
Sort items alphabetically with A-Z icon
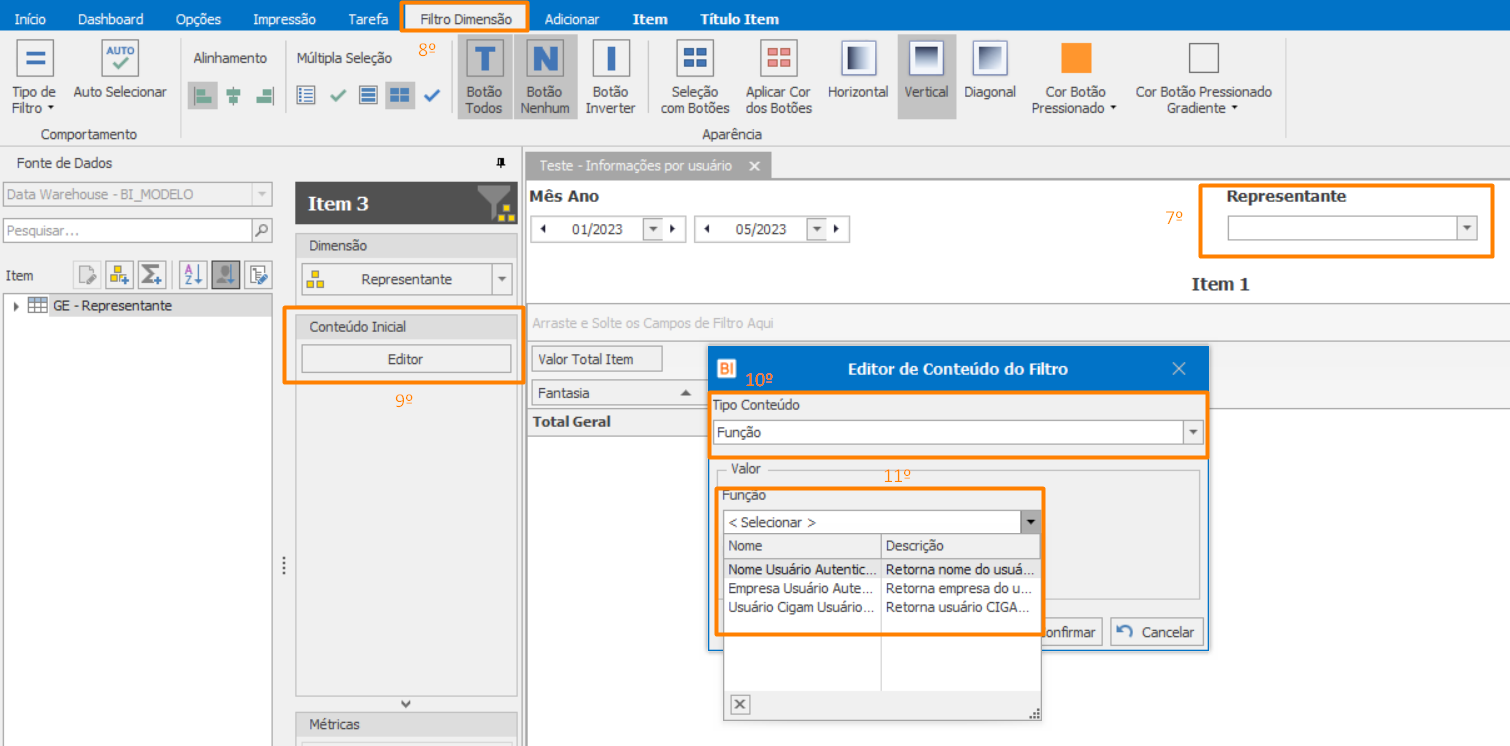(x=192, y=275)
